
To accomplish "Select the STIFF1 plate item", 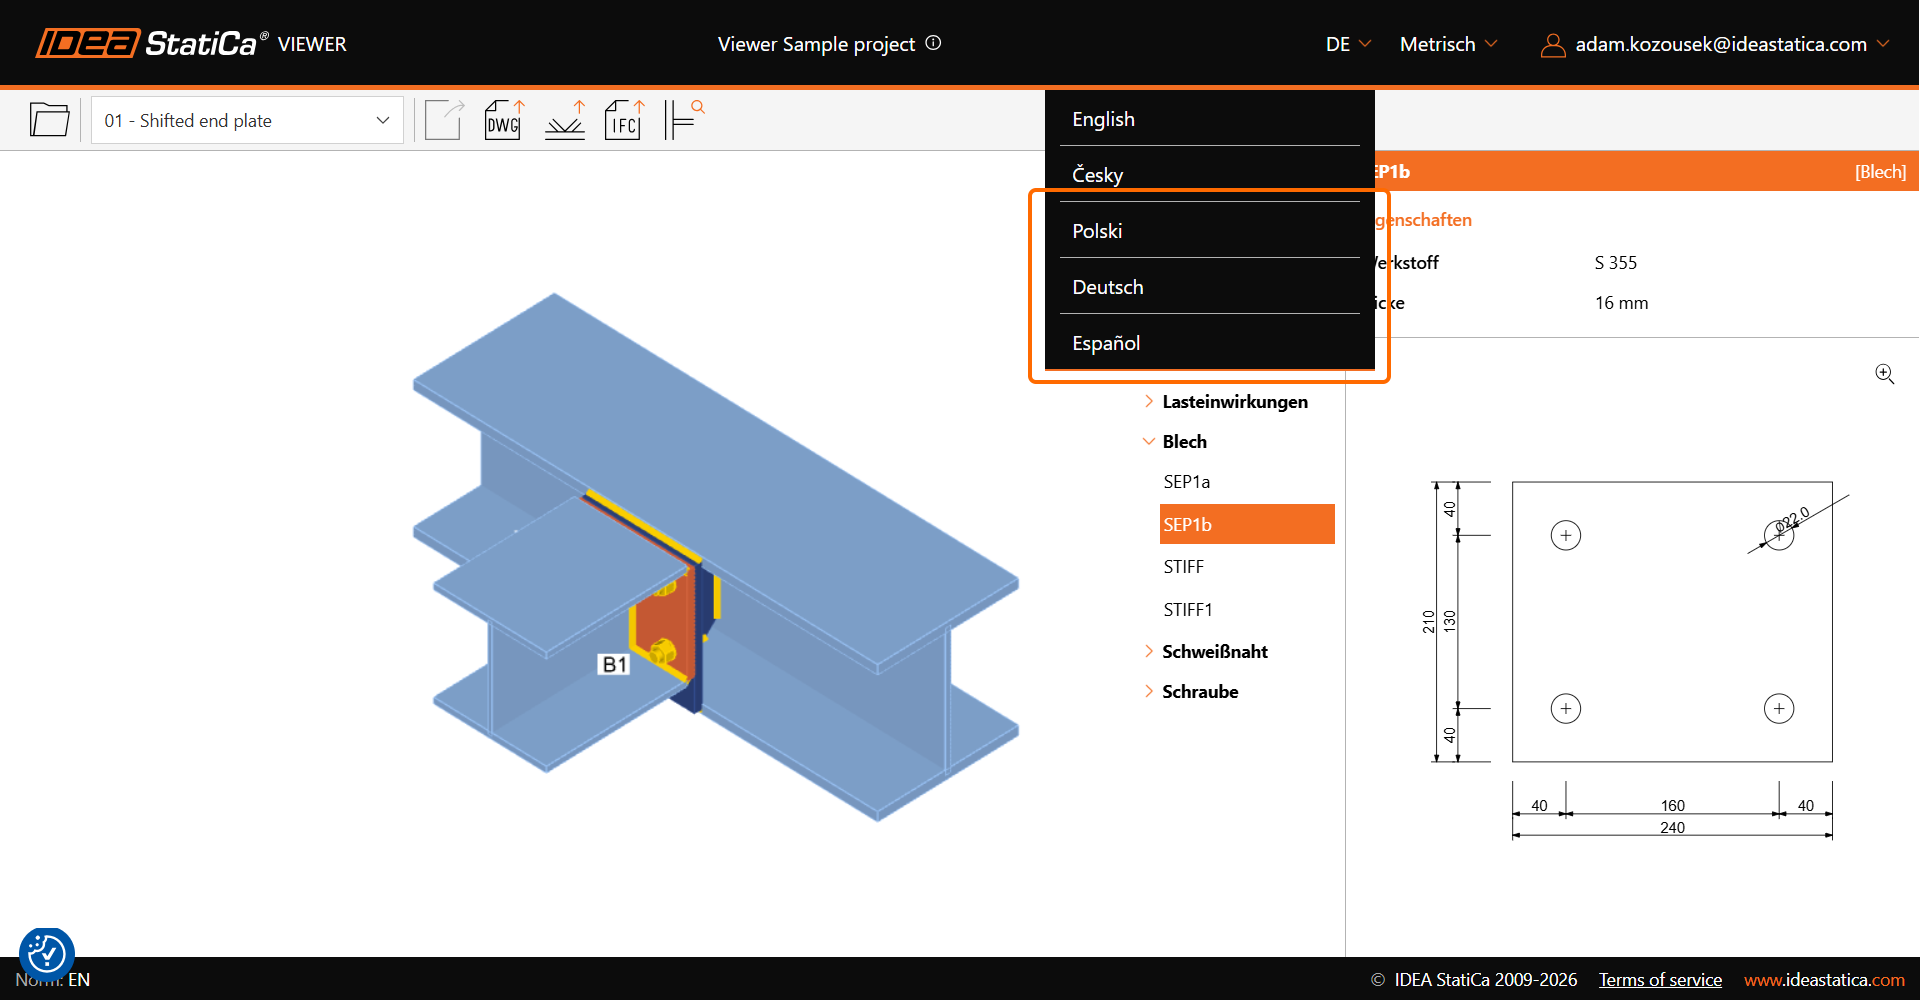I will click(x=1188, y=609).
